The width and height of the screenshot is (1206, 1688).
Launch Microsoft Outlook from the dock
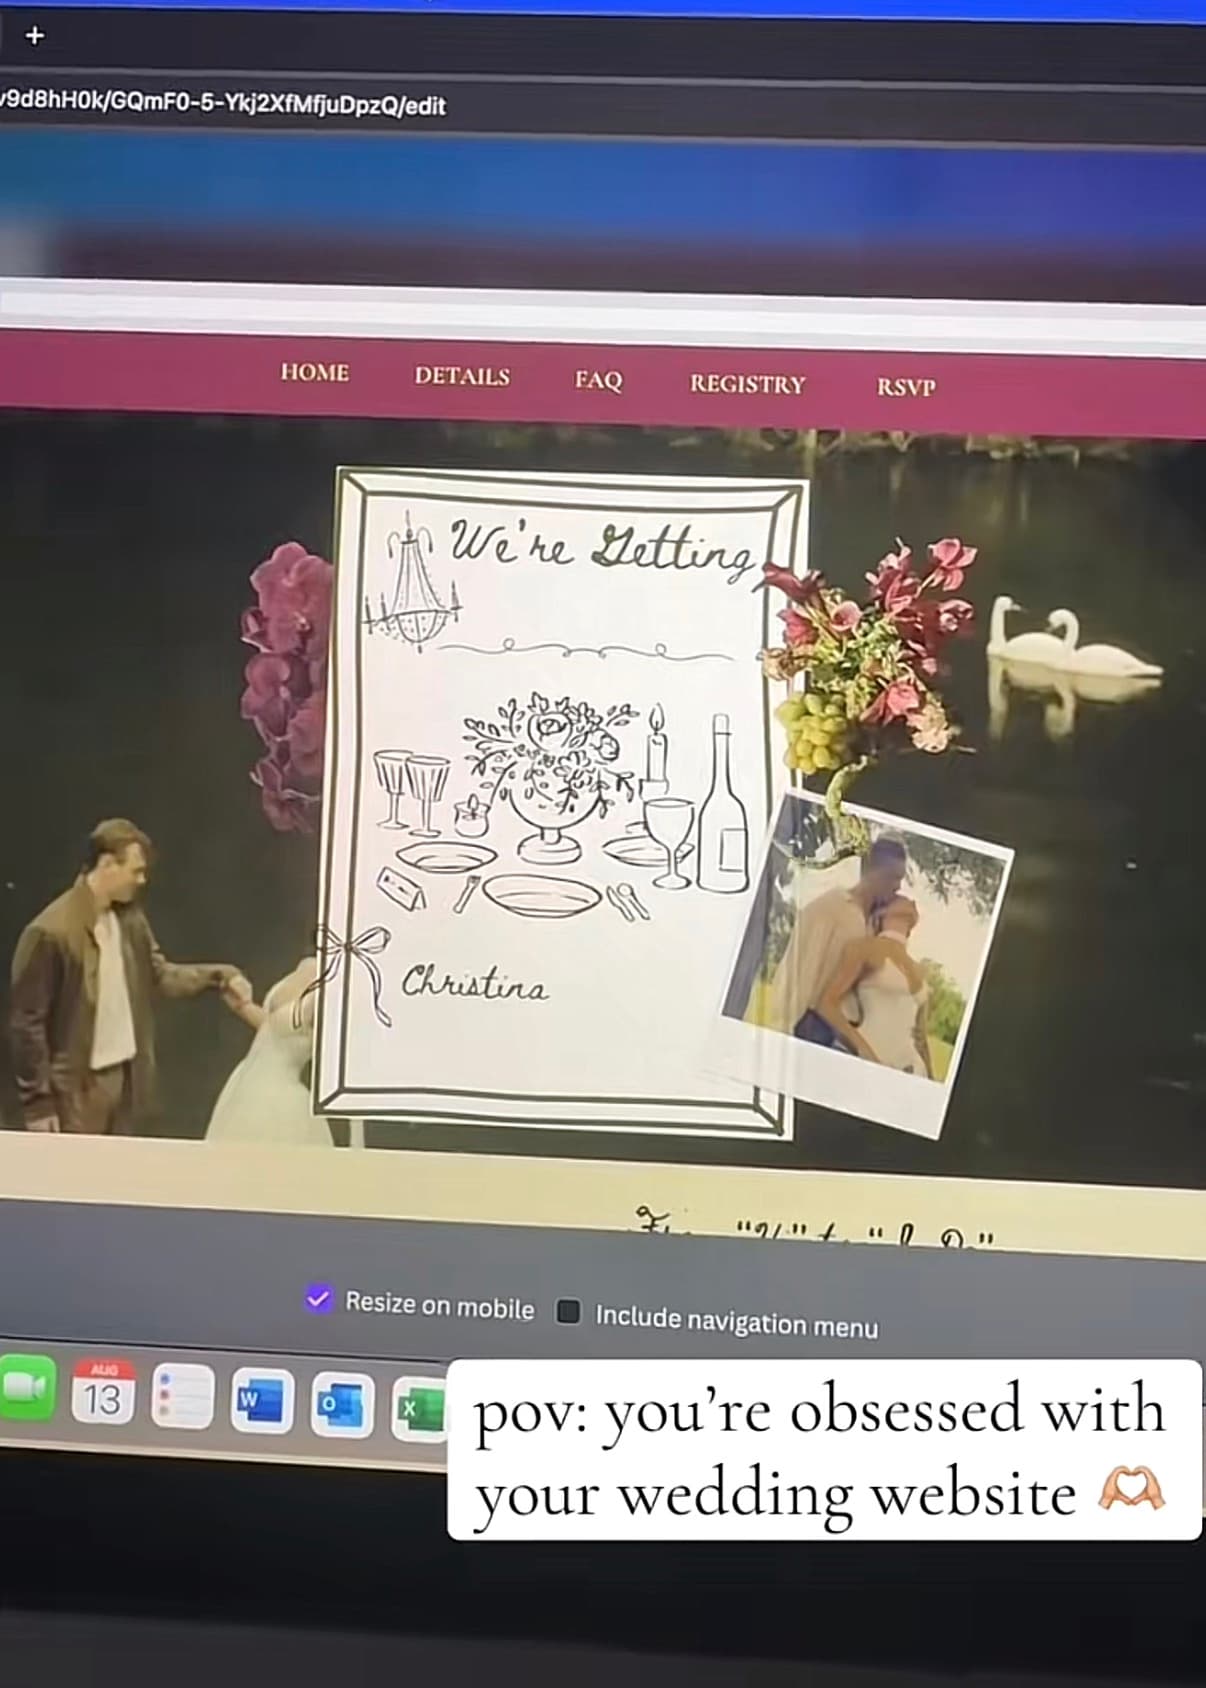click(342, 1405)
